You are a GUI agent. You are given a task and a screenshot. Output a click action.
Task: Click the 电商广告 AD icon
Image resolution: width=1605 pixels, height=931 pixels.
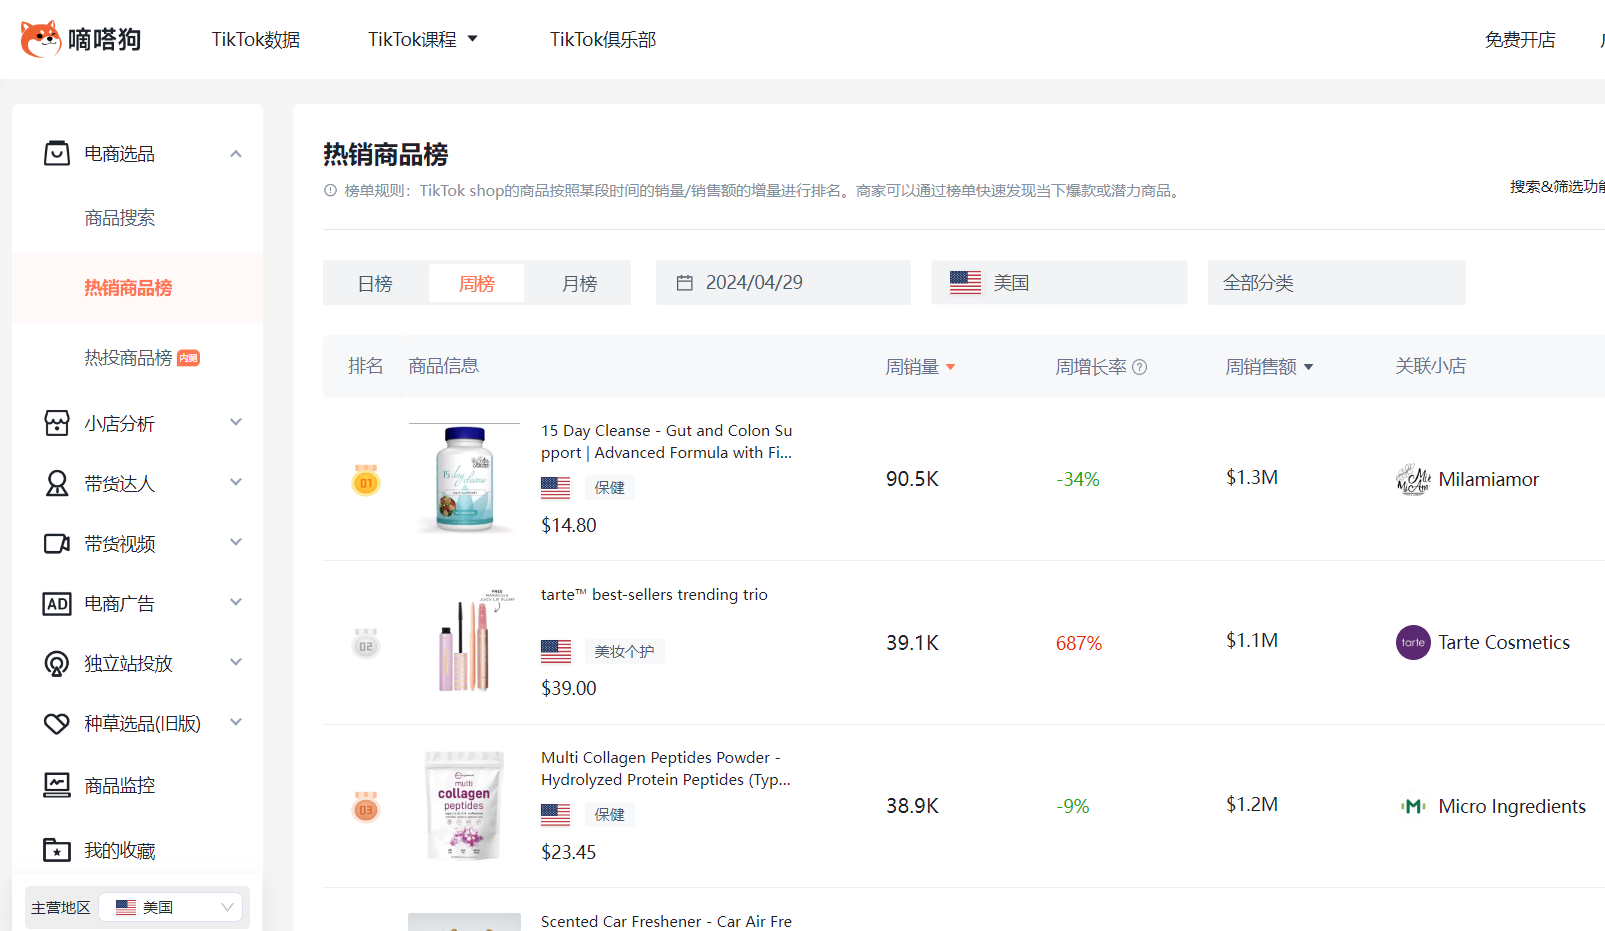pyautogui.click(x=57, y=604)
